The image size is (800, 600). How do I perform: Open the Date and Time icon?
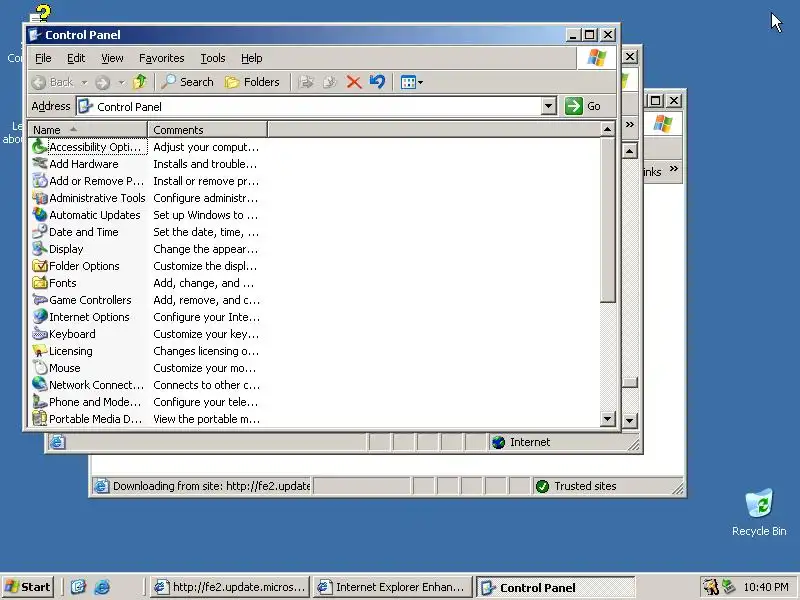click(39, 232)
